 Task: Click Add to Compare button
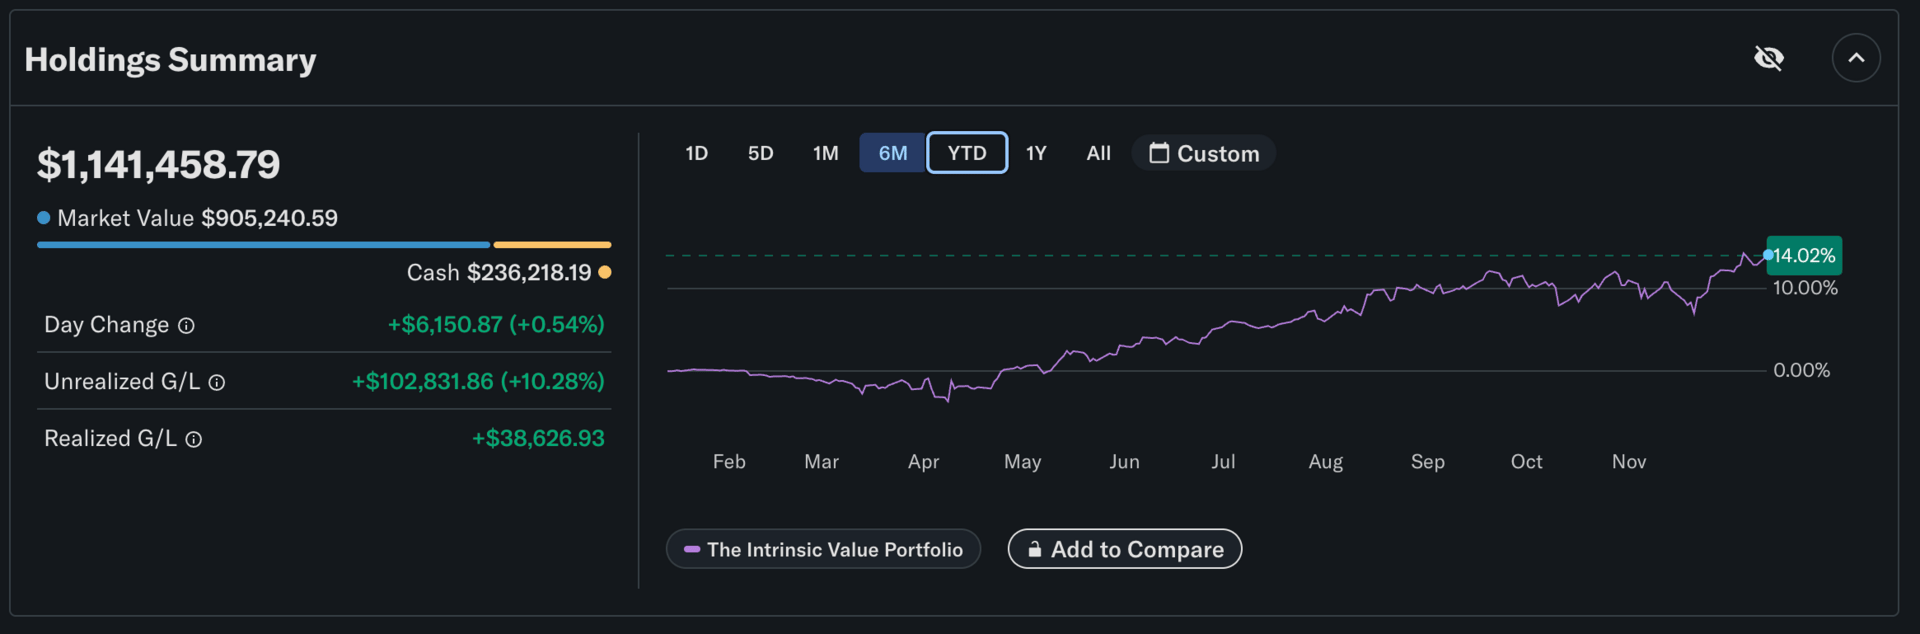point(1125,549)
